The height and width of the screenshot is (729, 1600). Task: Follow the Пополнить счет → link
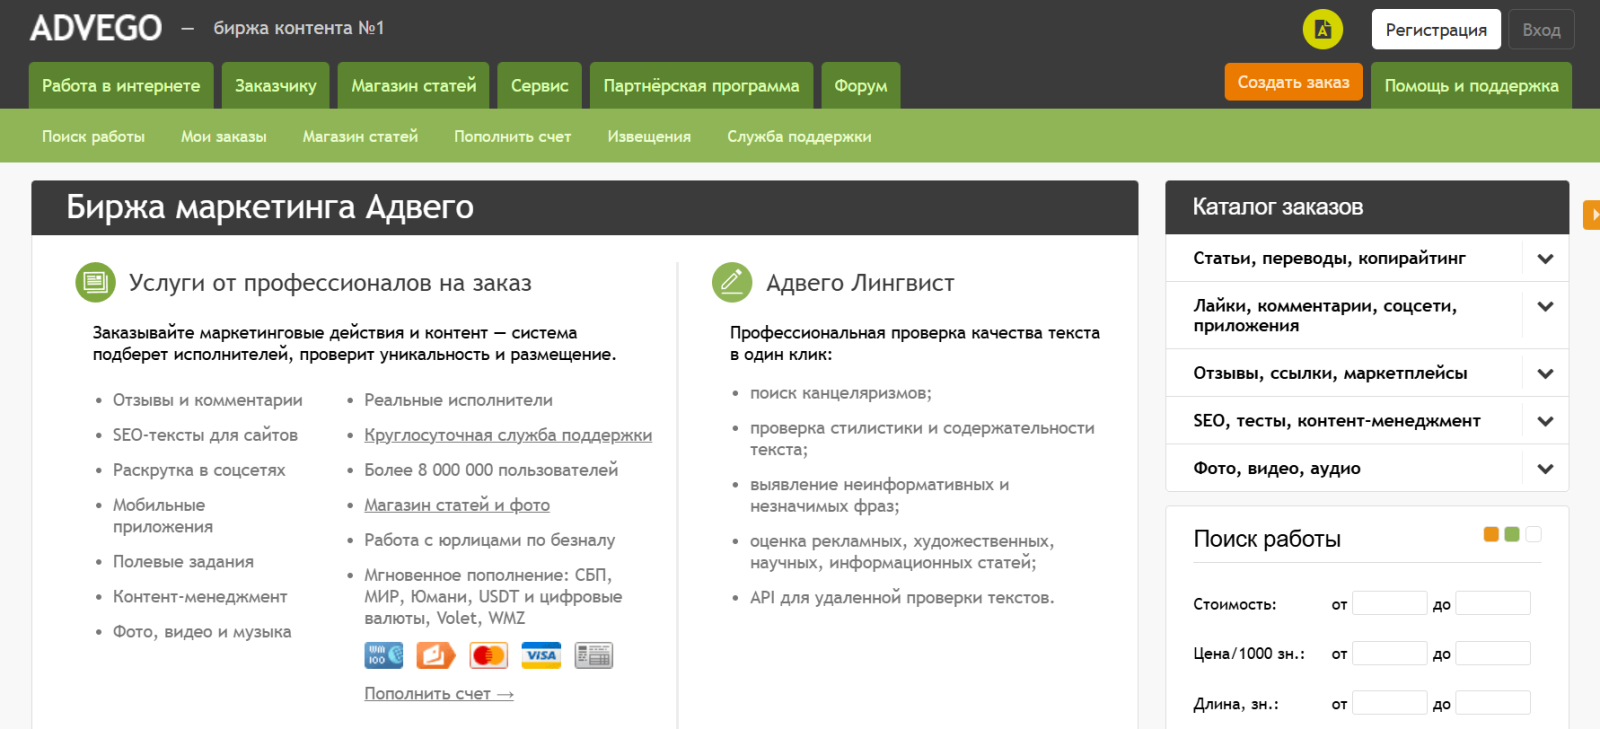click(x=438, y=694)
